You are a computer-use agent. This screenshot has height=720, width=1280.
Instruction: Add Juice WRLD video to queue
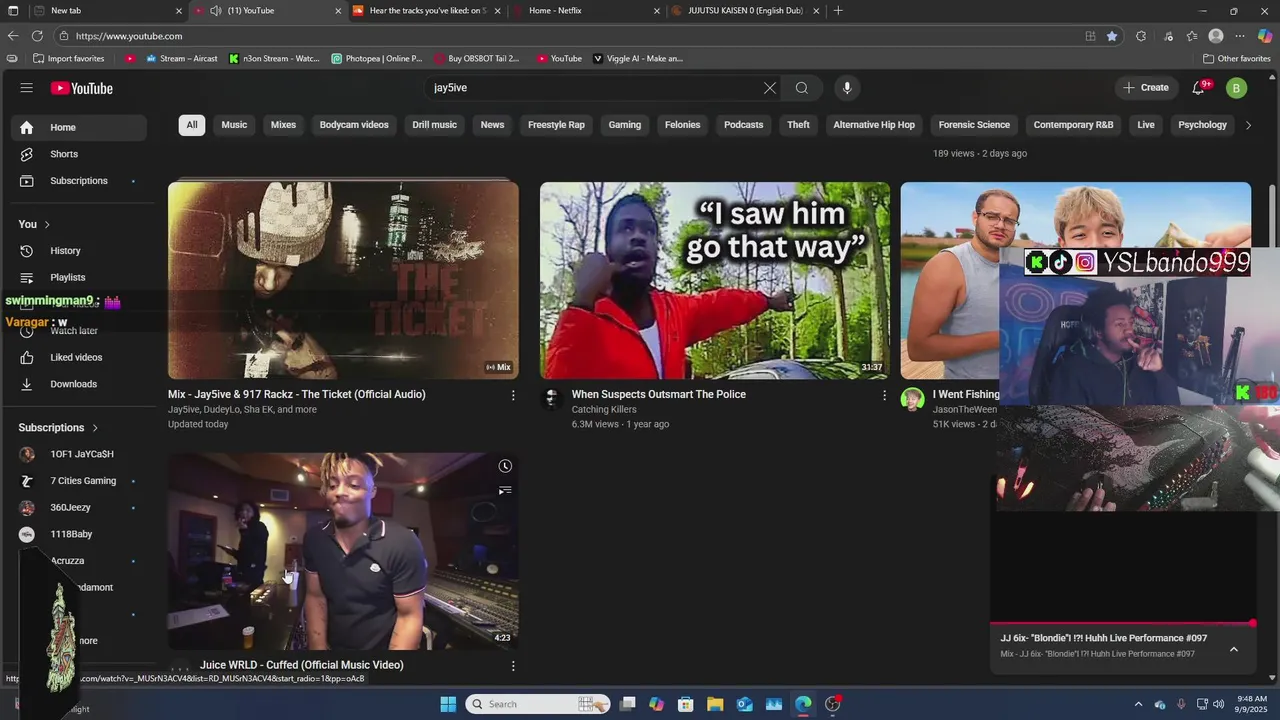coord(505,490)
